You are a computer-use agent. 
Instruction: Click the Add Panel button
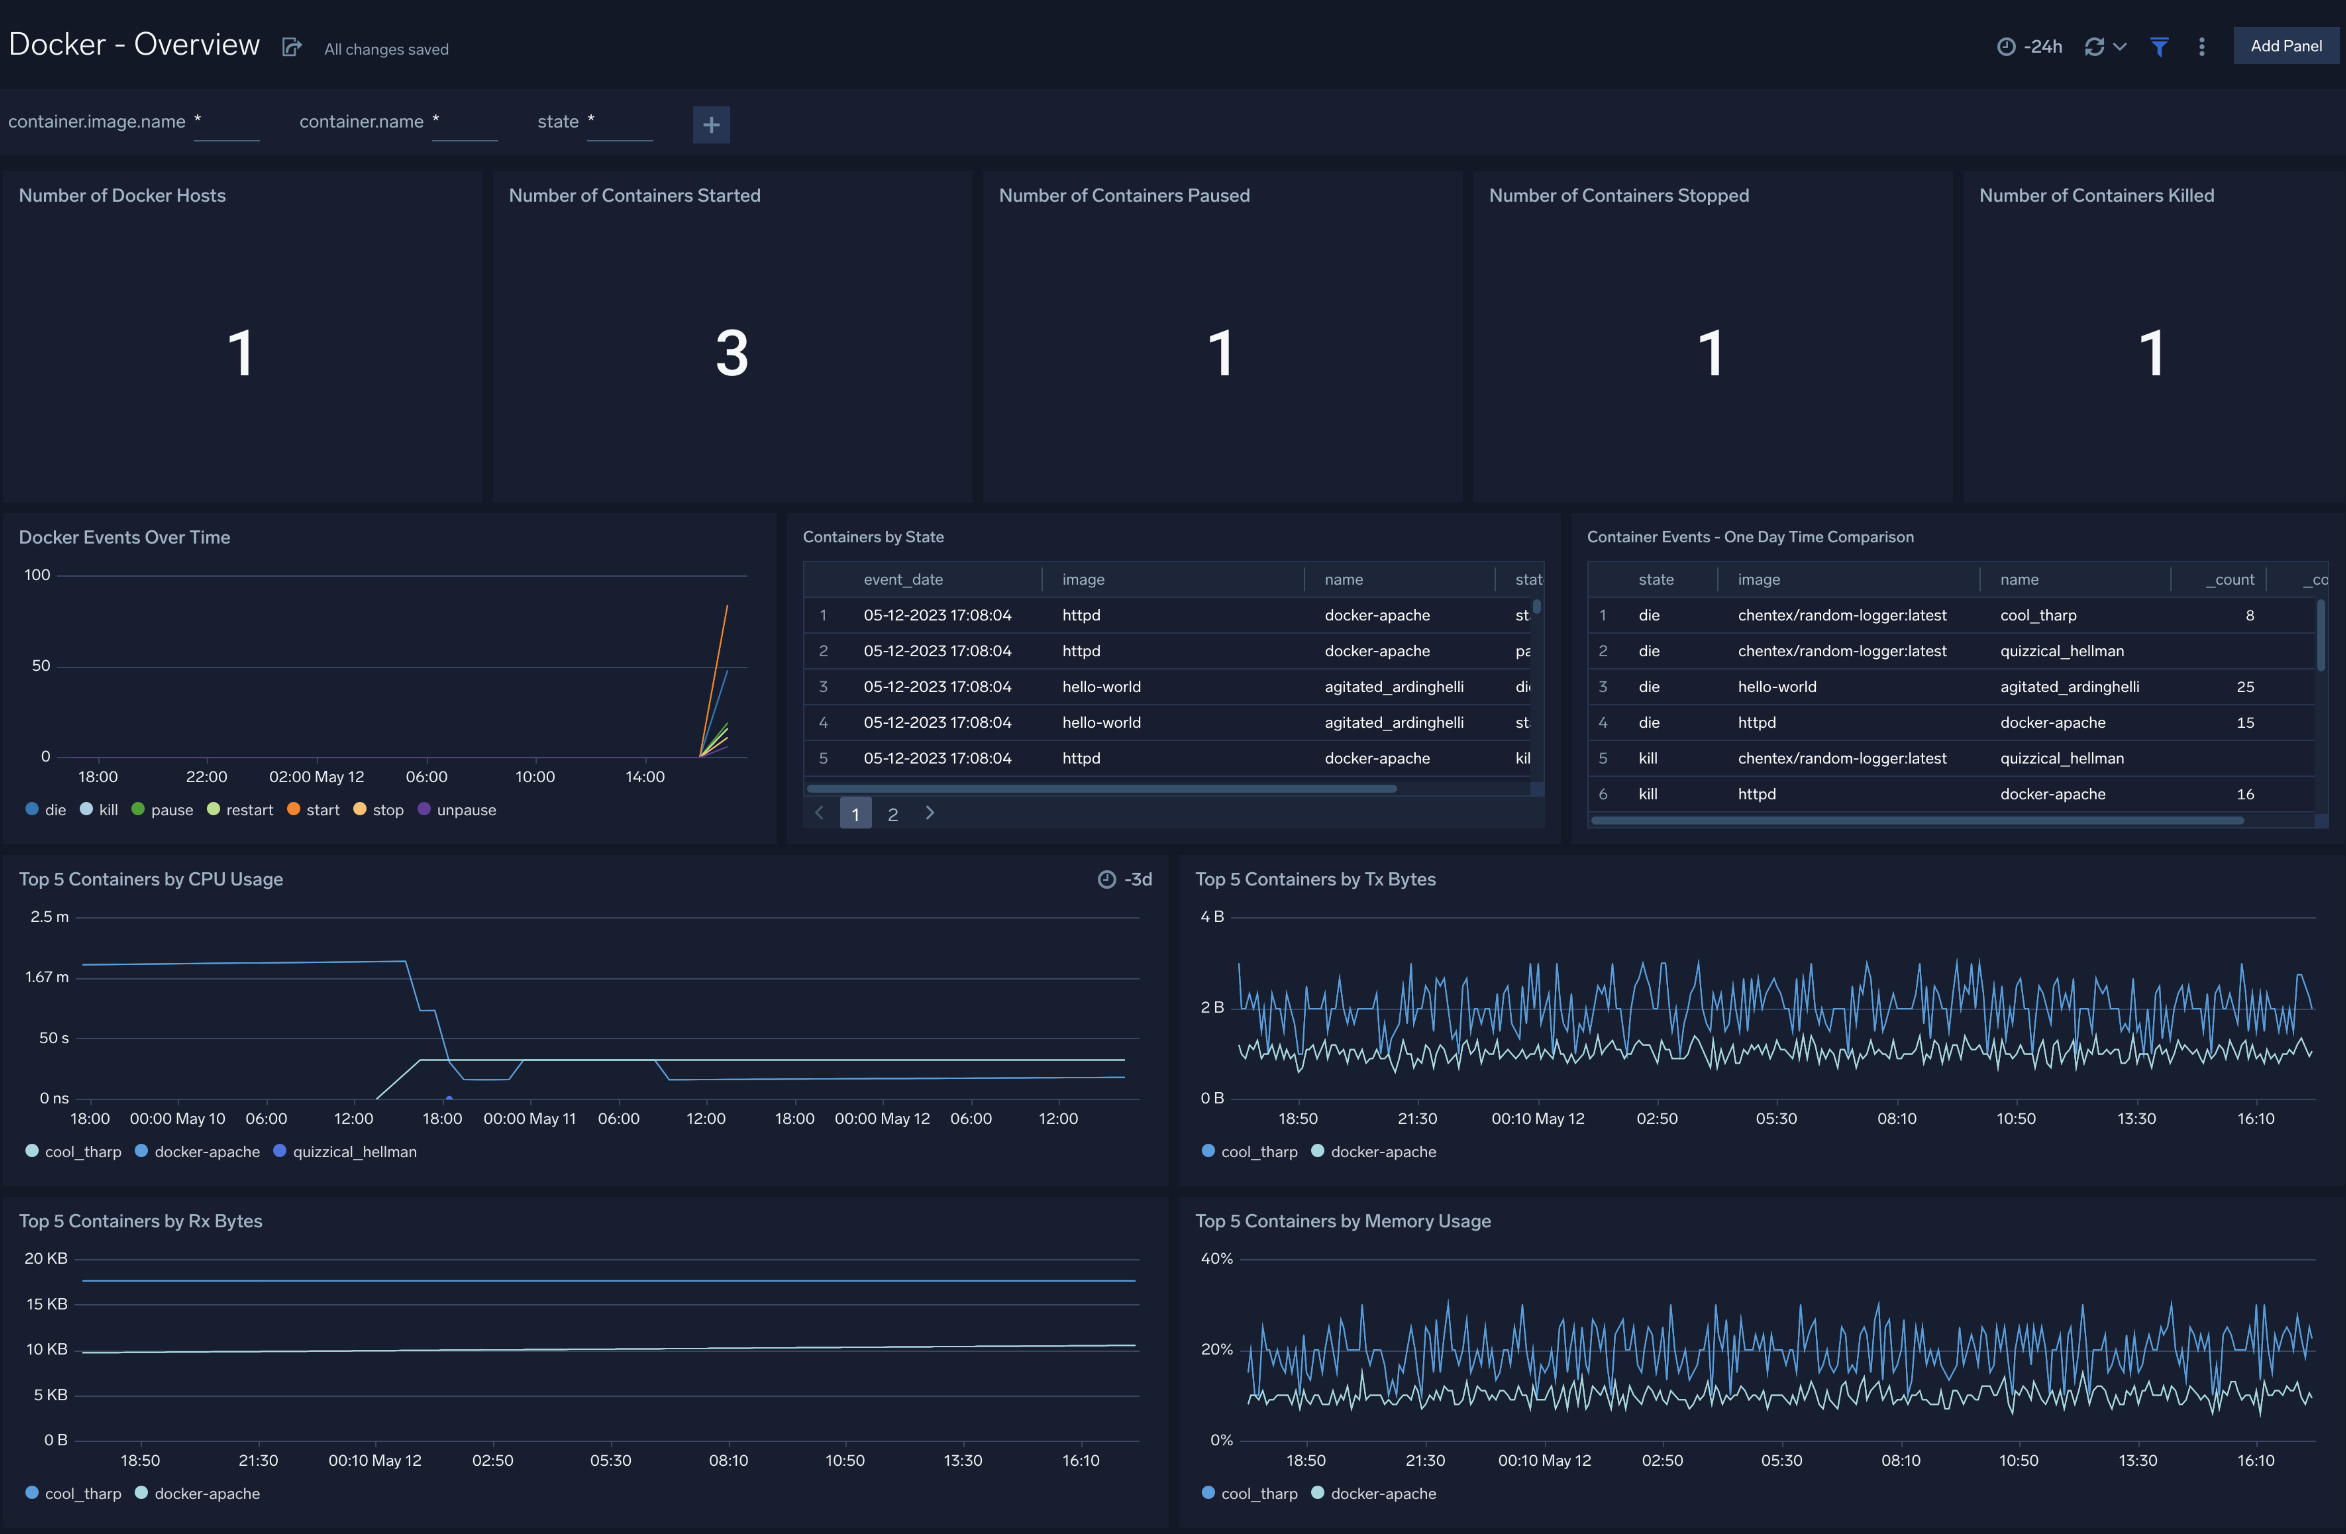[x=2285, y=45]
